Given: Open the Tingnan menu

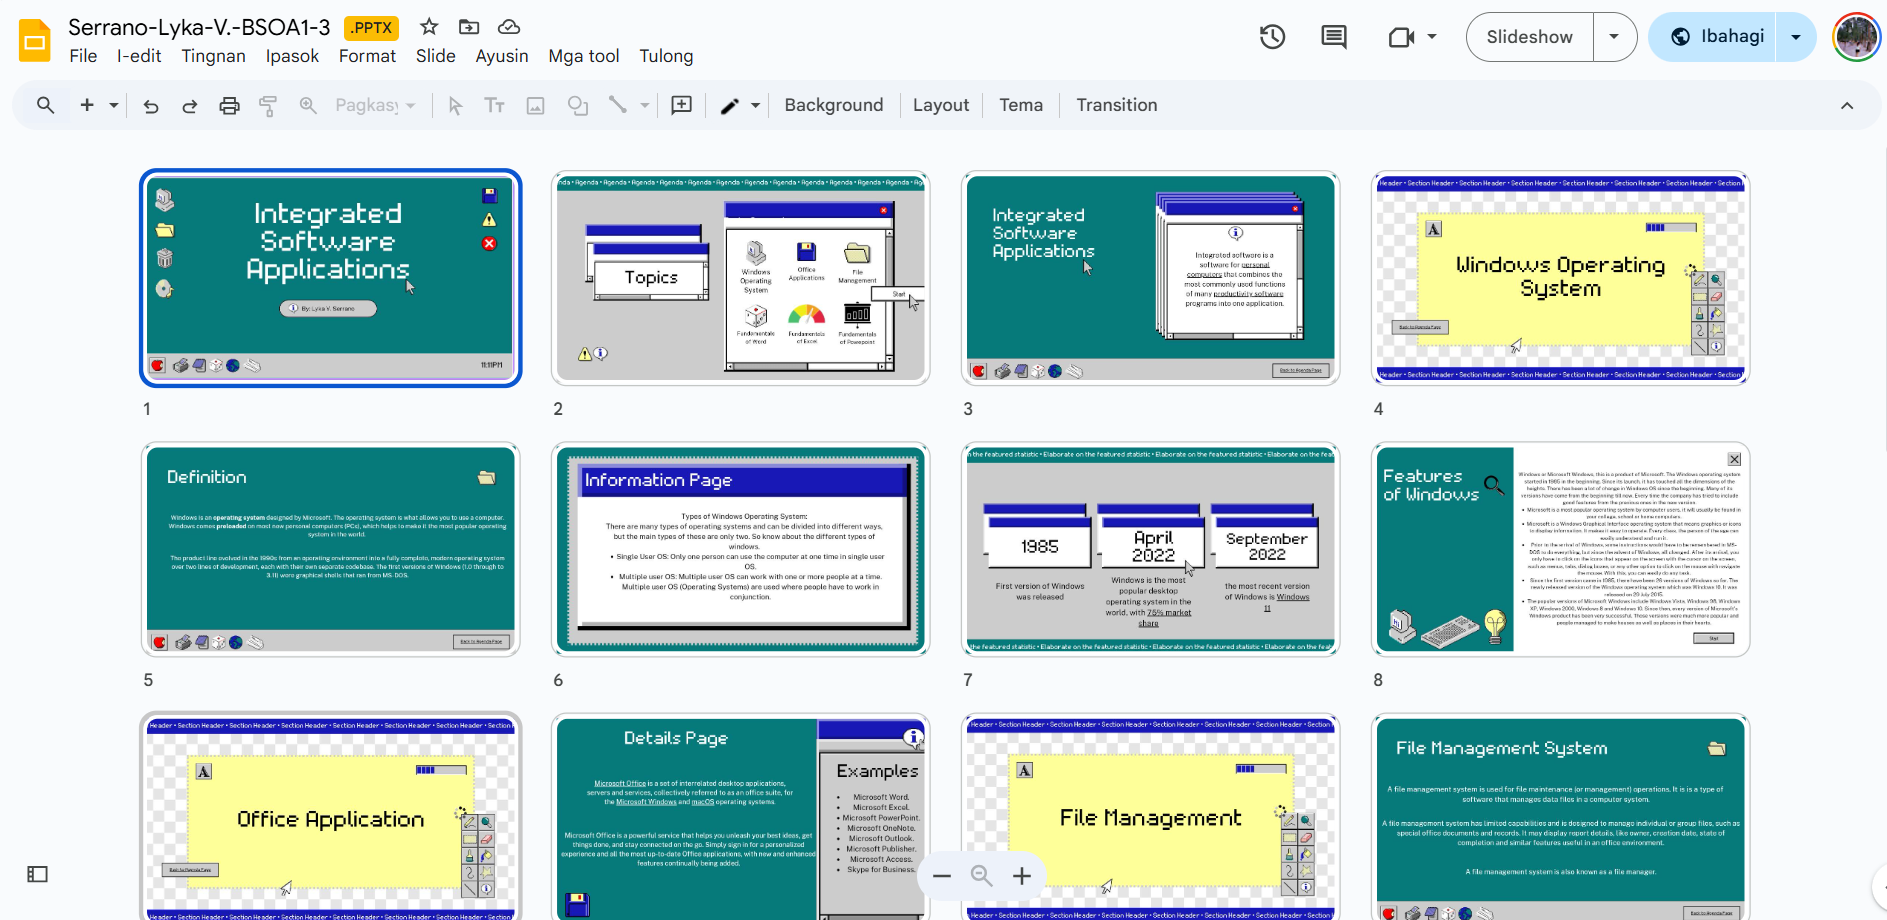Looking at the screenshot, I should click(x=213, y=56).
